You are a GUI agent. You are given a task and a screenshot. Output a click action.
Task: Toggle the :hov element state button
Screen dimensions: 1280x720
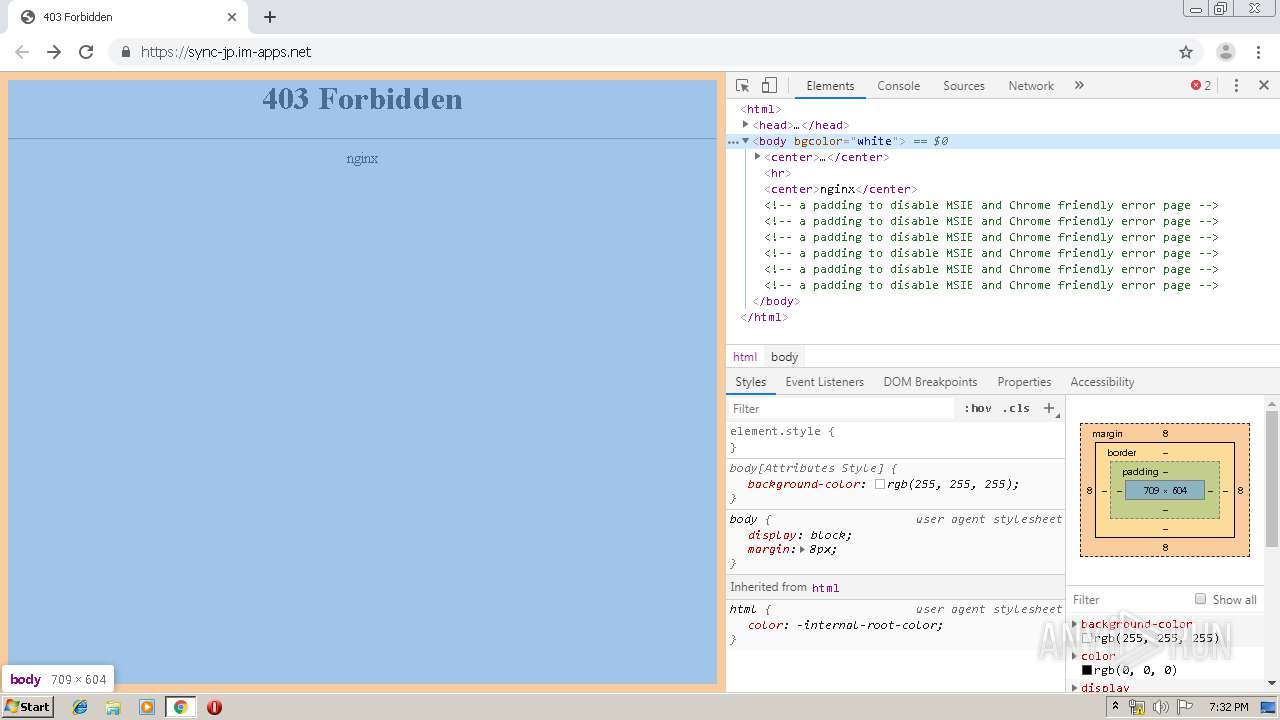pyautogui.click(x=977, y=409)
